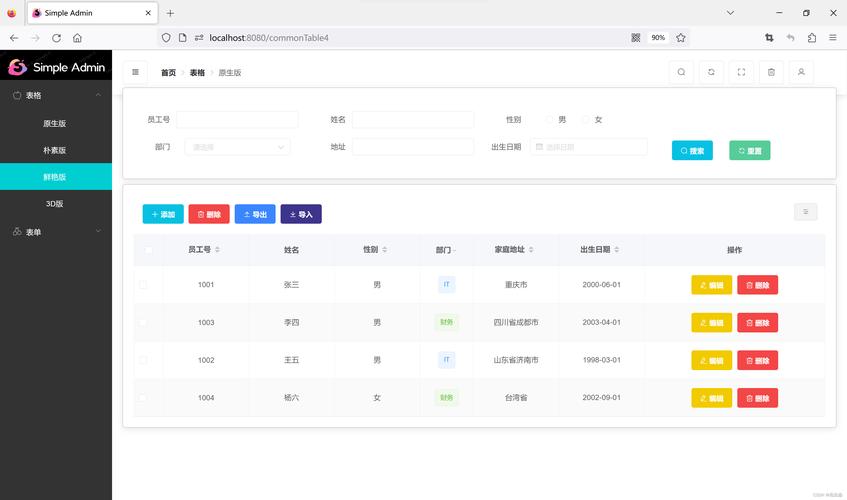Viewport: 847px width, 500px height.
Task: Click the list all tabs chevron
Action: point(730,13)
